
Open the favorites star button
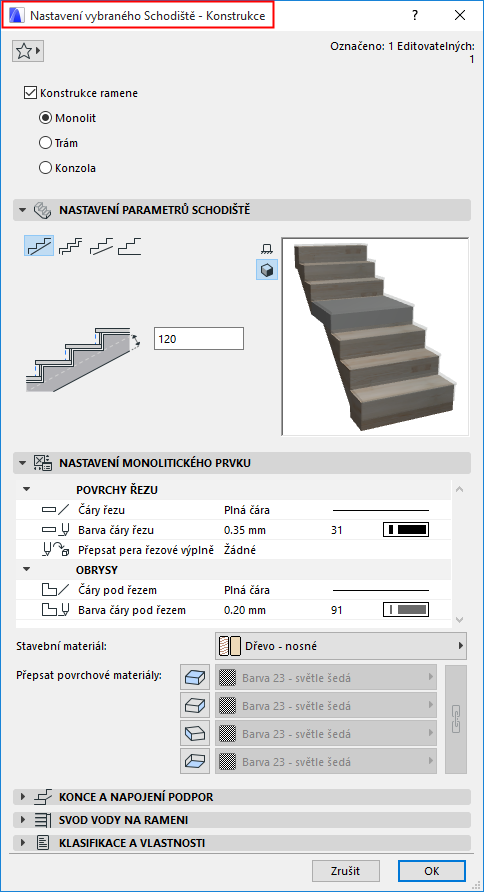(28, 51)
